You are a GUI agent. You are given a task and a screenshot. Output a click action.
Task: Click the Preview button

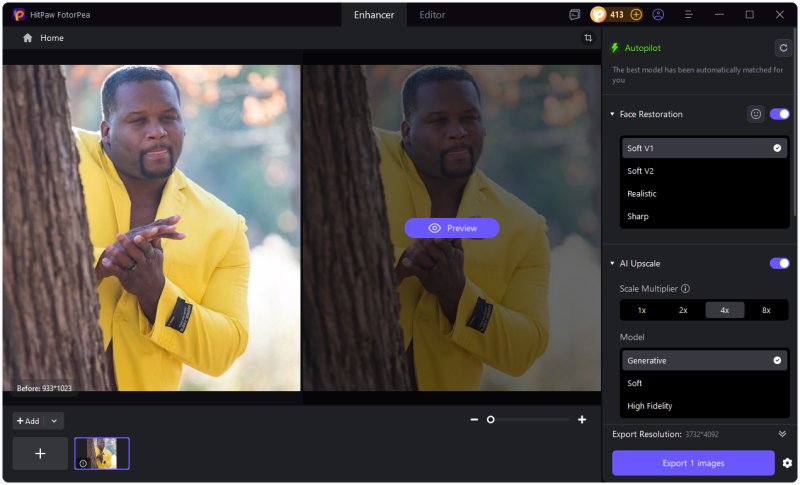click(x=452, y=228)
